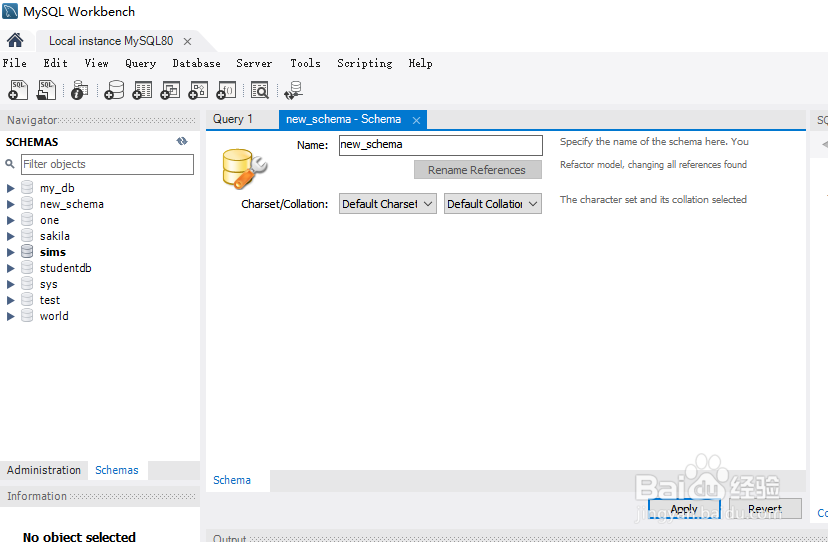Screen dimensions: 828x542
Task: Open the Home screen tab icon
Action: tap(15, 40)
